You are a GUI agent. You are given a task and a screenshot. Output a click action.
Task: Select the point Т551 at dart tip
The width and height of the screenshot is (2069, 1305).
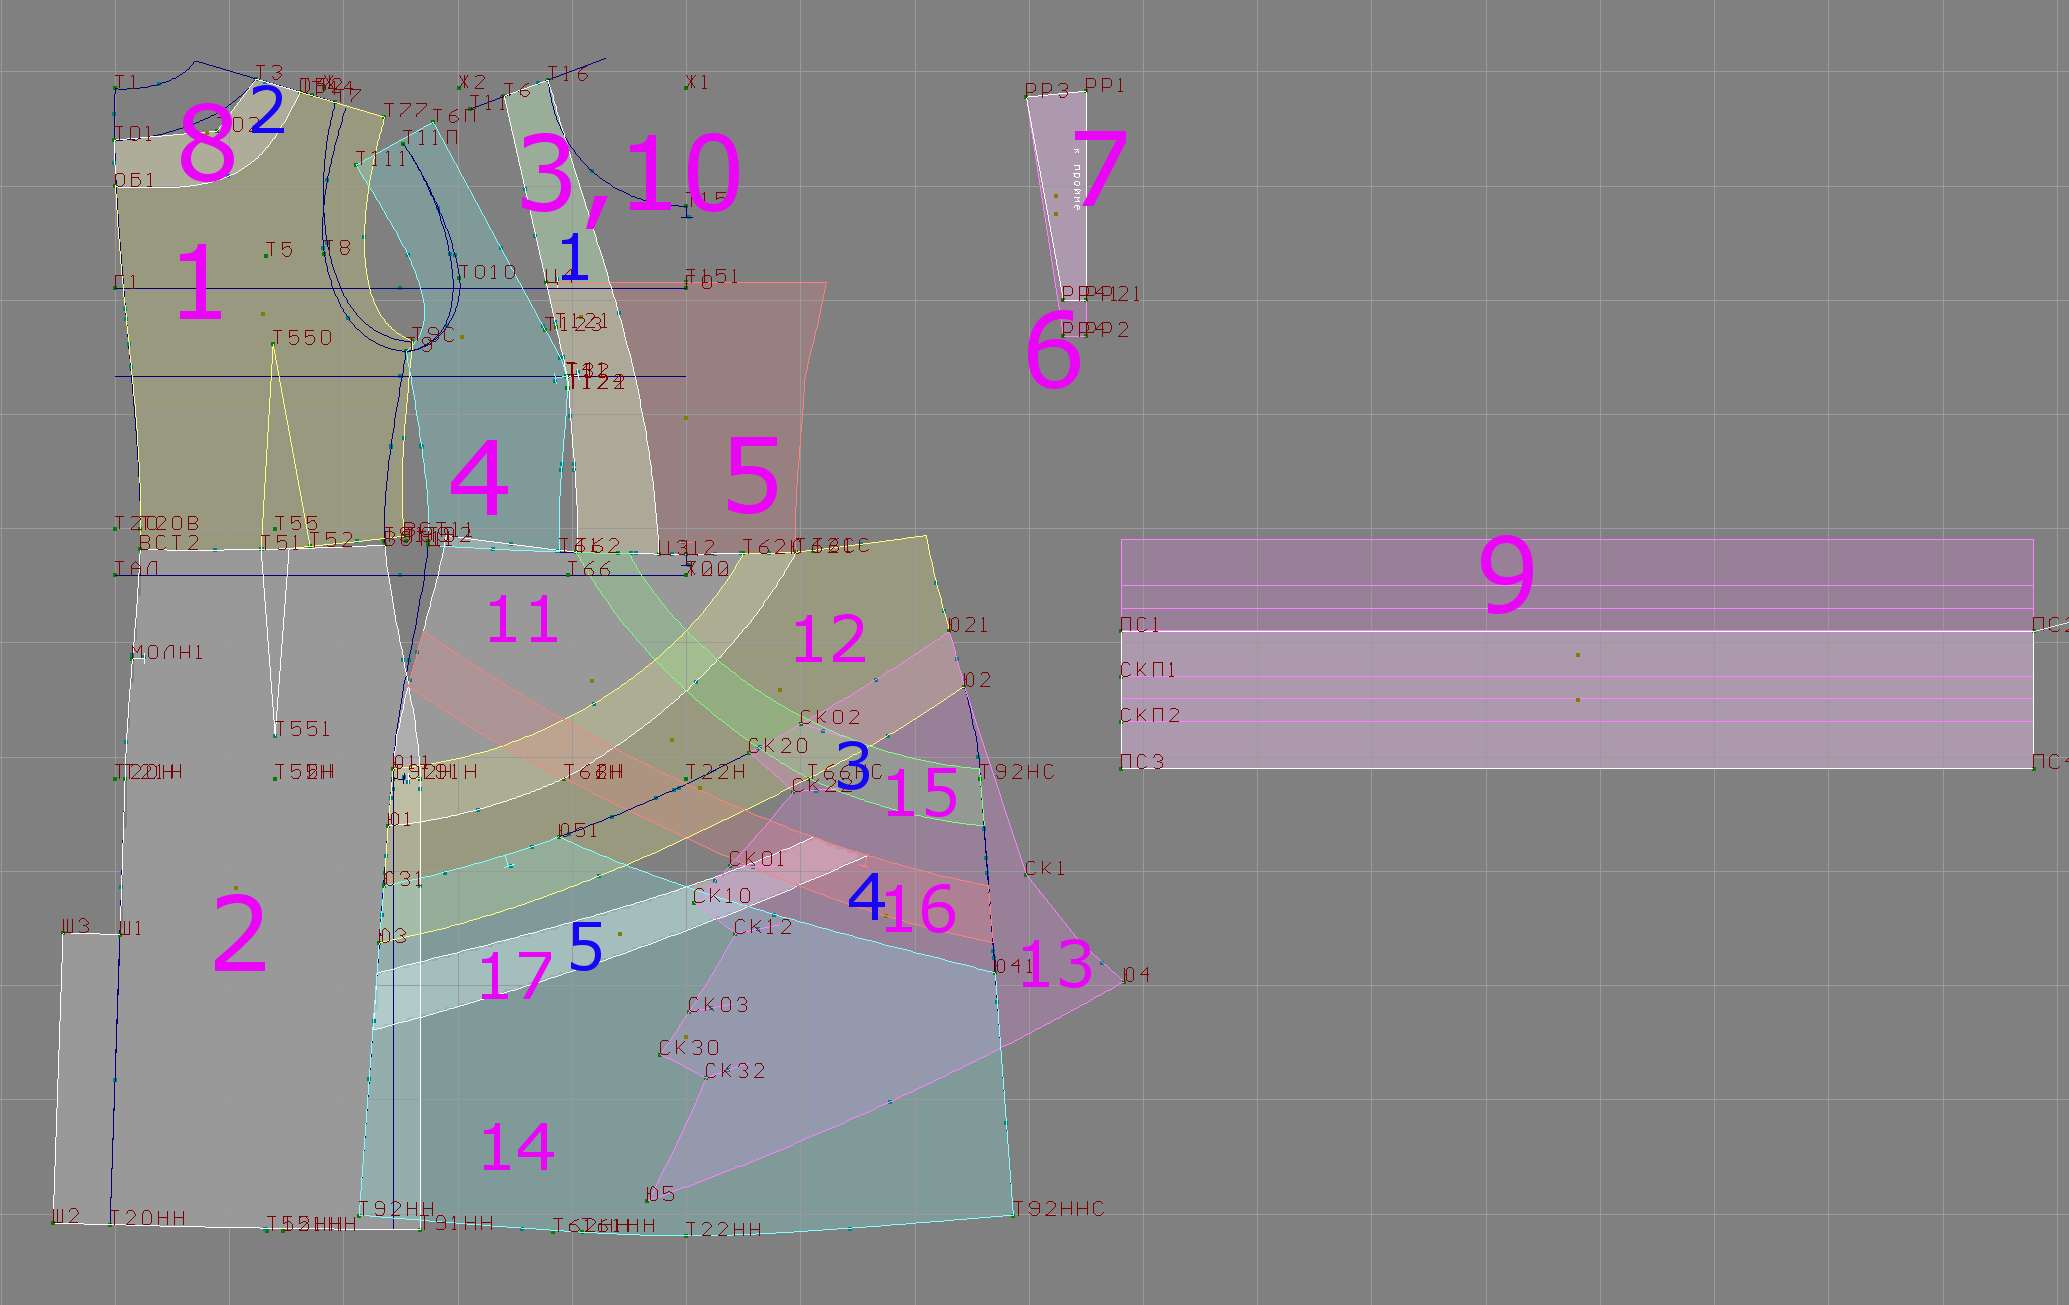click(x=275, y=735)
